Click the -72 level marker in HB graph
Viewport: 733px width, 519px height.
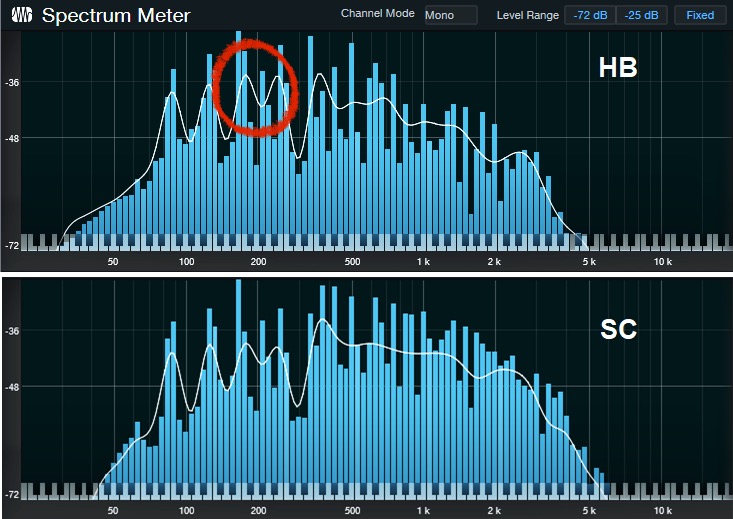(x=12, y=246)
